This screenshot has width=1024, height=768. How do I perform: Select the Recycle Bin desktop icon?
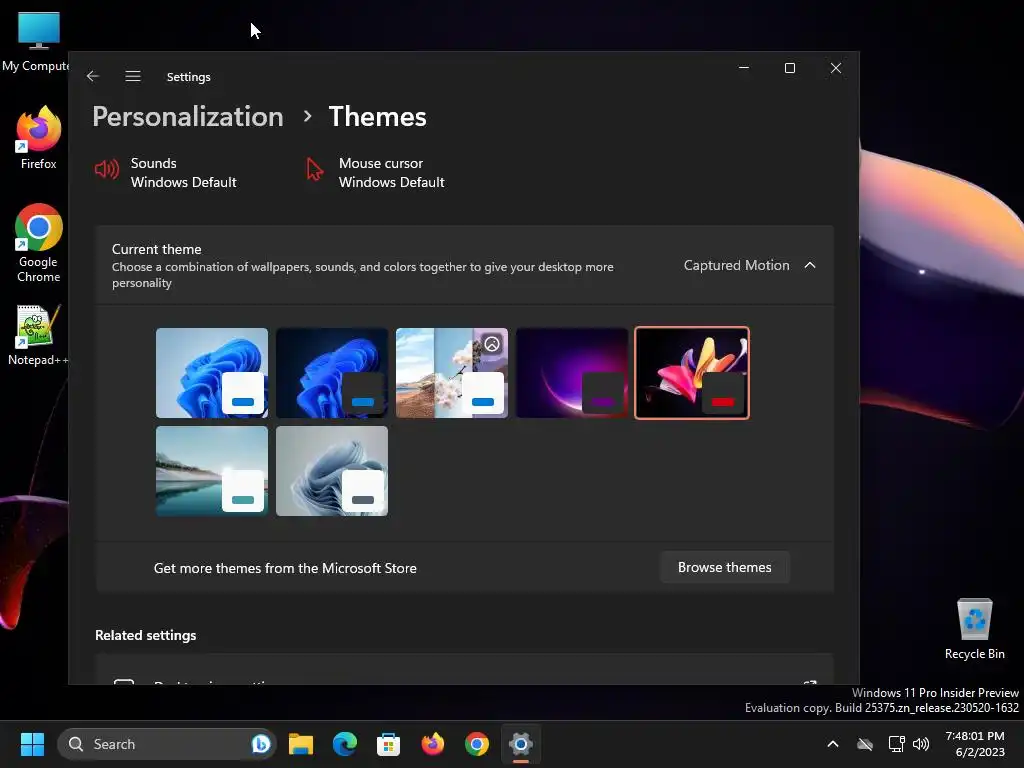point(974,629)
